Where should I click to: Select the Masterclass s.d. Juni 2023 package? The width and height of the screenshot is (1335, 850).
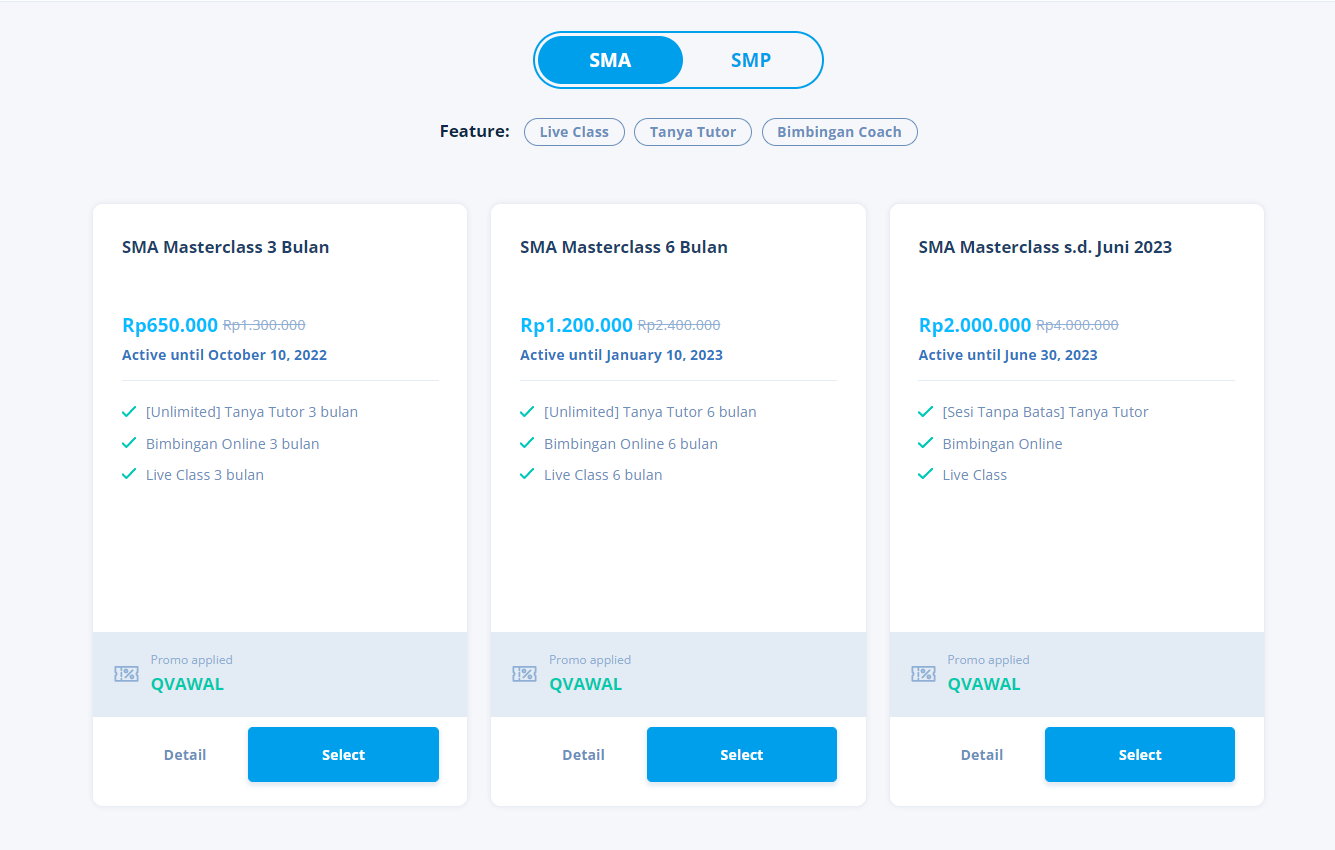(x=1139, y=755)
